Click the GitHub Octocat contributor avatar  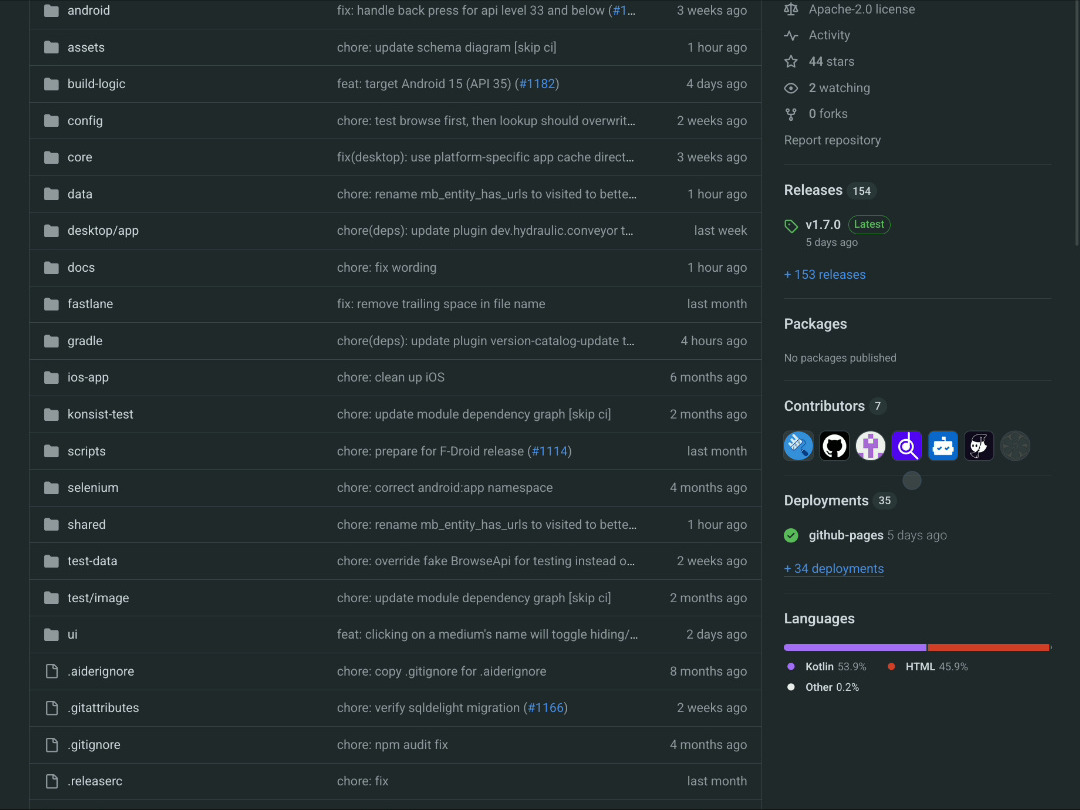coord(834,446)
